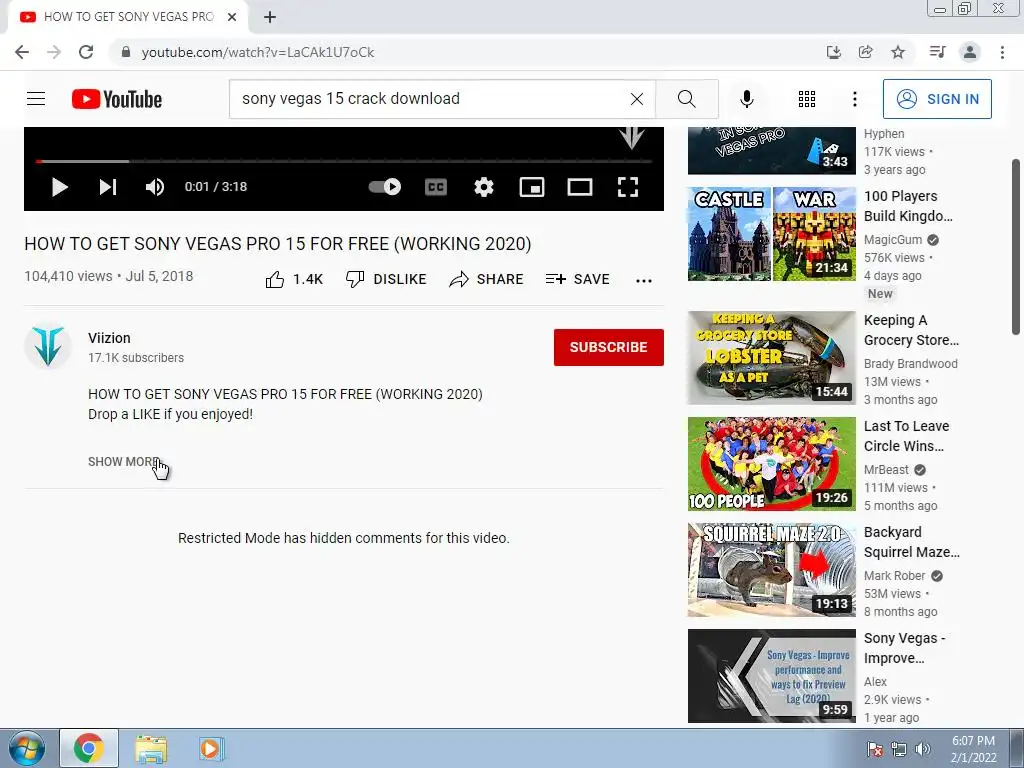This screenshot has height=768, width=1024.
Task: Like the video with 1.4K likes
Action: [x=294, y=280]
